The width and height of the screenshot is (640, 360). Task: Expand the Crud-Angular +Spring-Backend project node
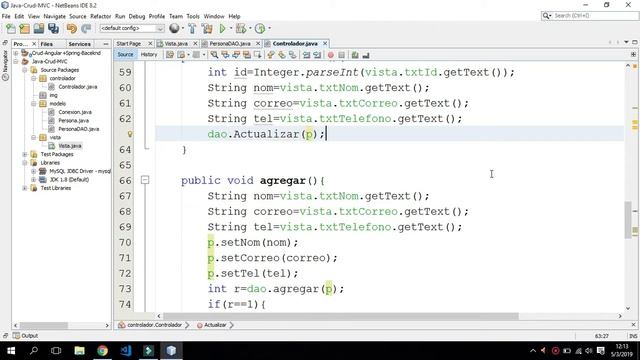pyautogui.click(x=16, y=53)
